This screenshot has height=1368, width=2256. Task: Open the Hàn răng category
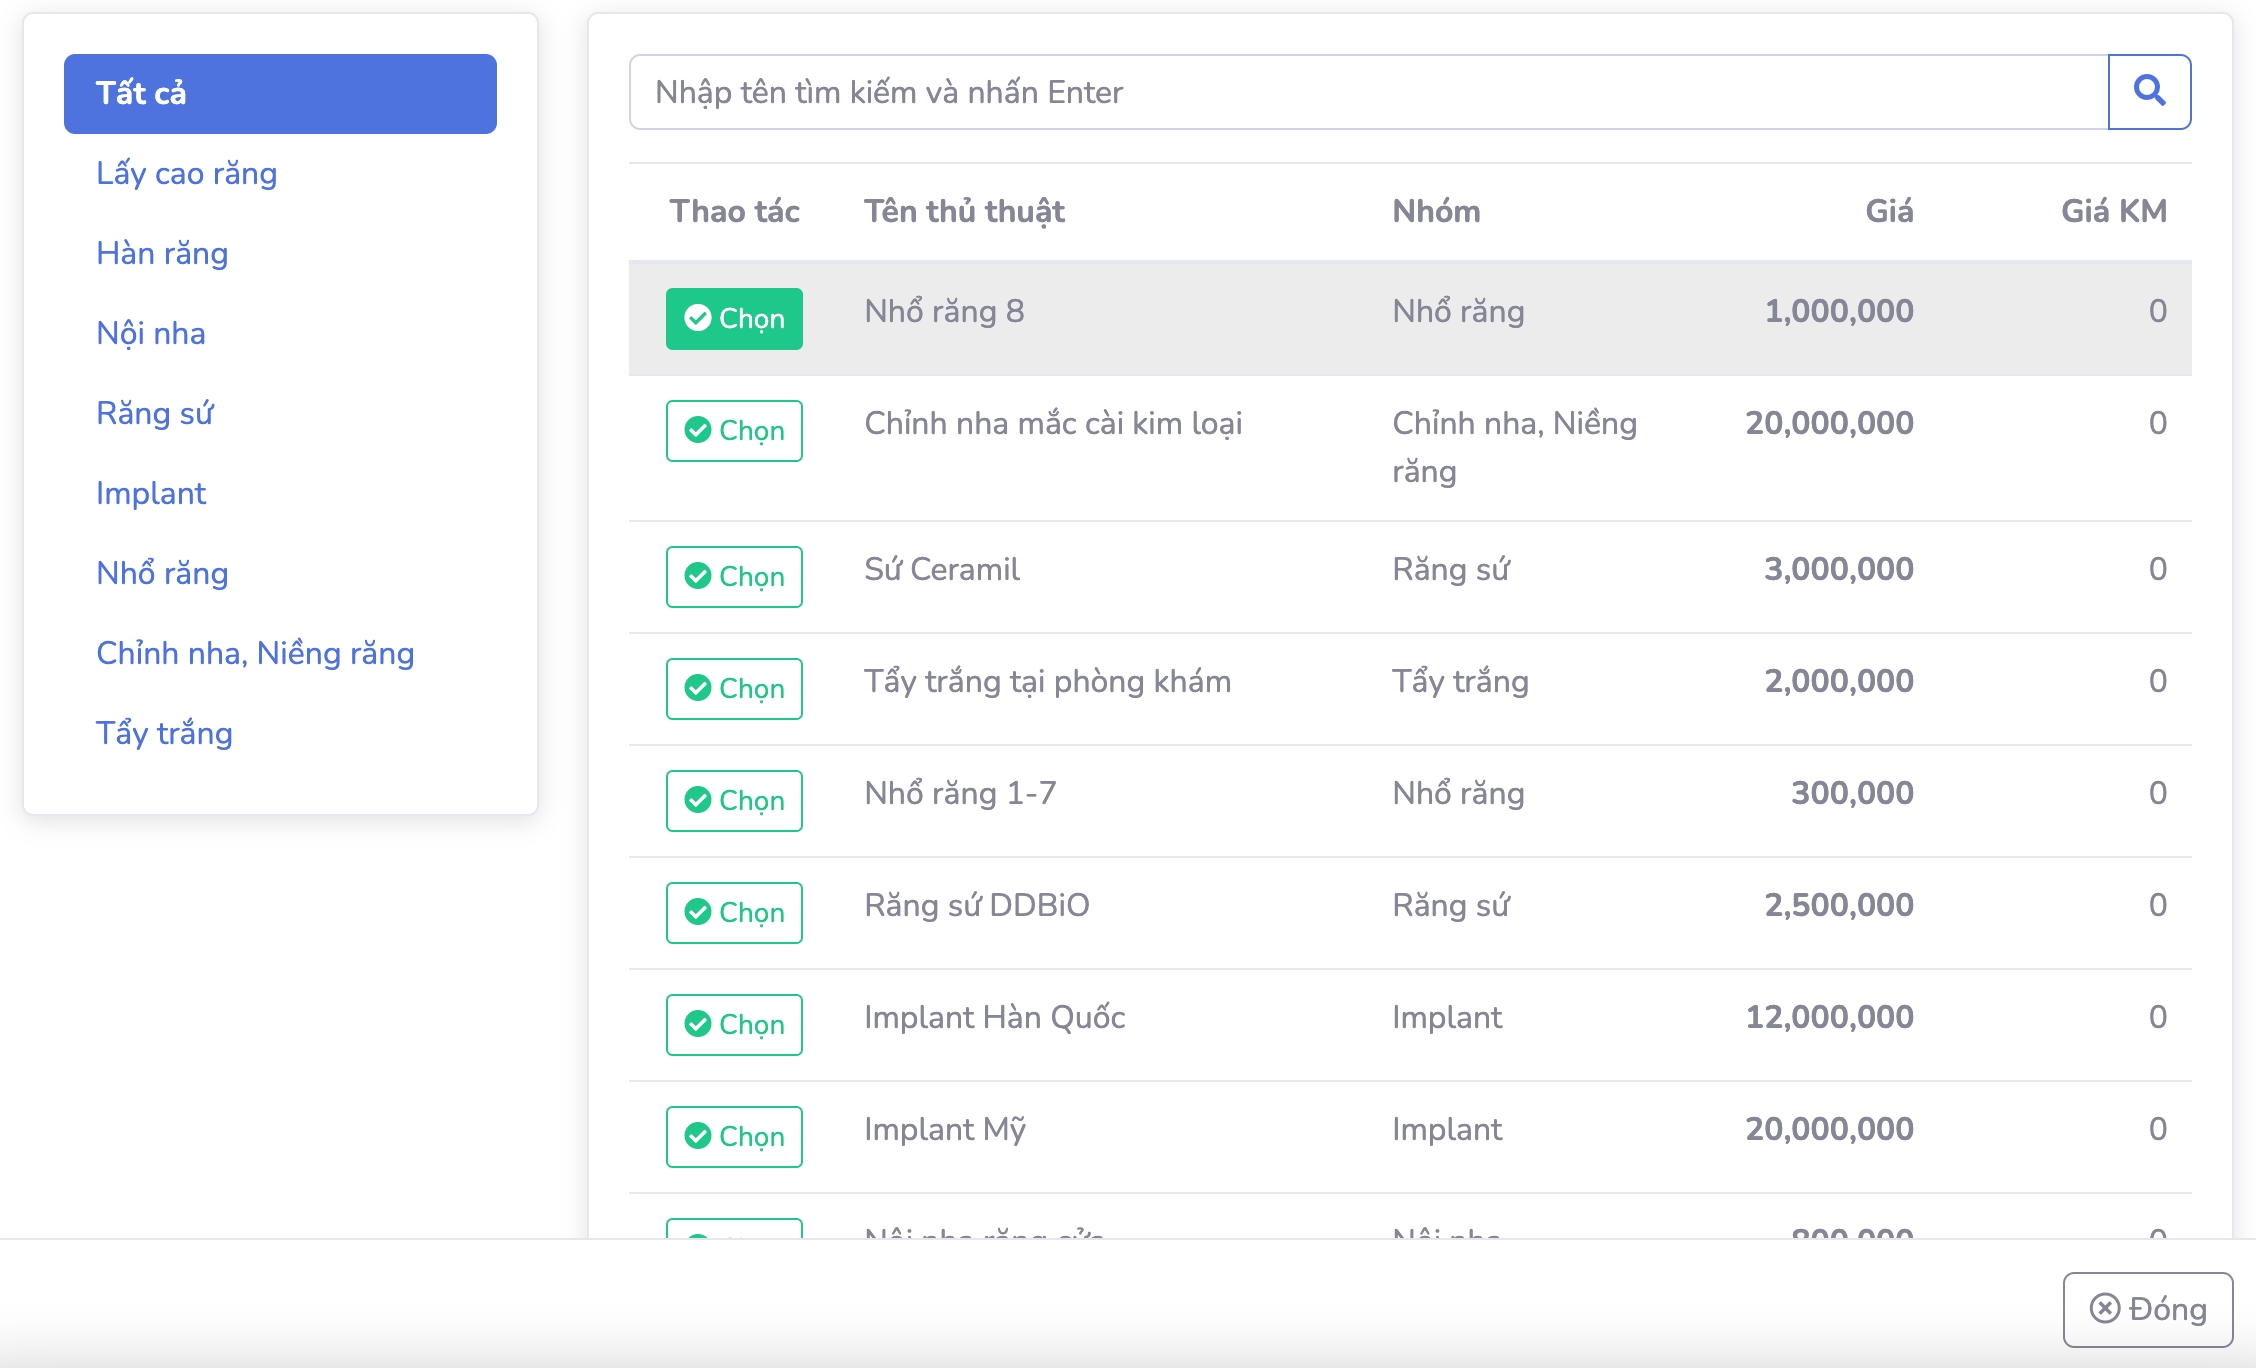[162, 254]
